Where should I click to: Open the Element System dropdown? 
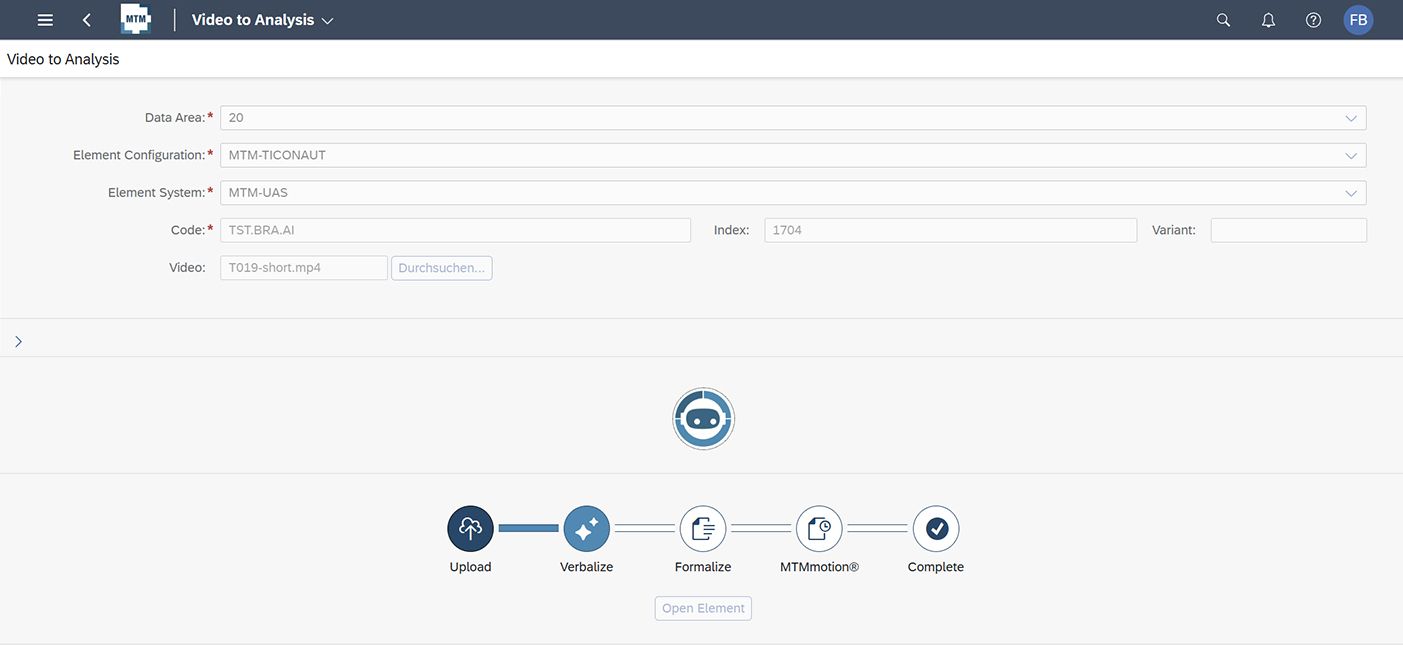point(1350,193)
